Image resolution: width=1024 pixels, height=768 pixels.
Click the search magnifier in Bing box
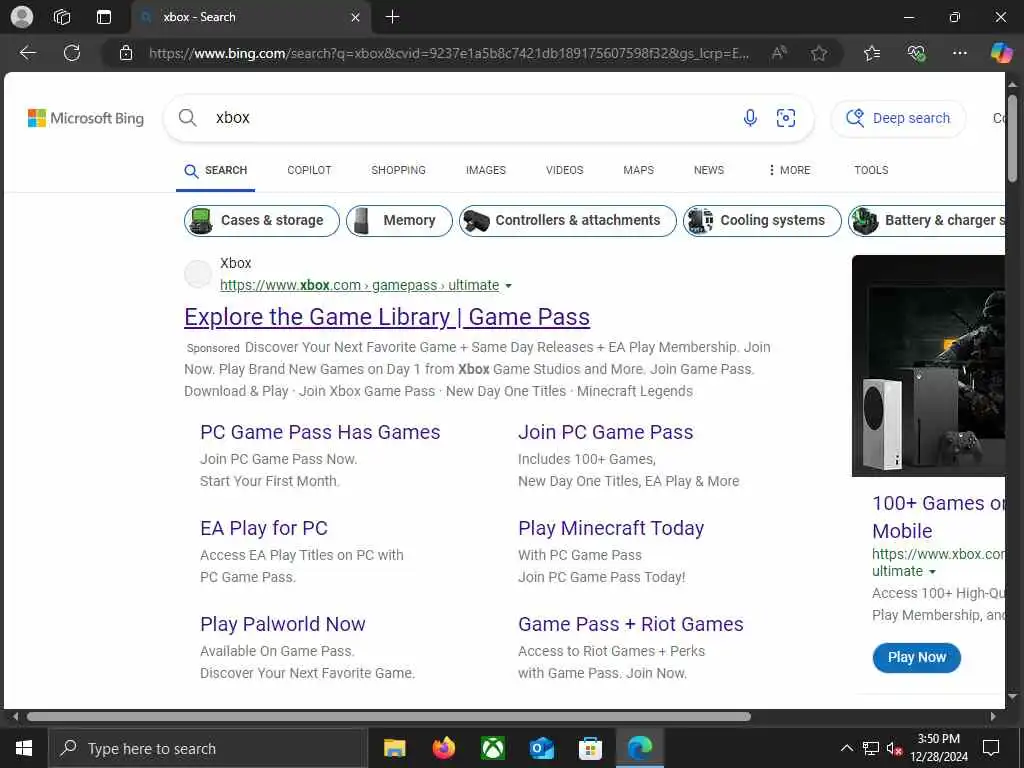point(187,118)
